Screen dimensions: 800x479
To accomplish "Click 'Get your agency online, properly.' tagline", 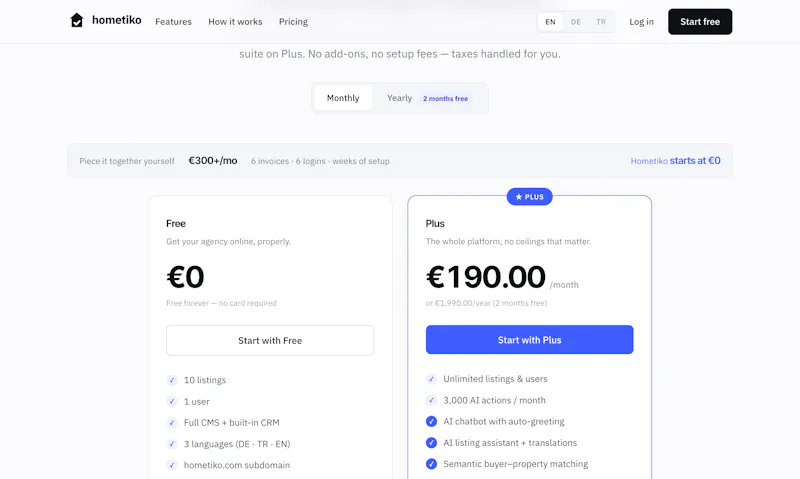I will [x=229, y=241].
